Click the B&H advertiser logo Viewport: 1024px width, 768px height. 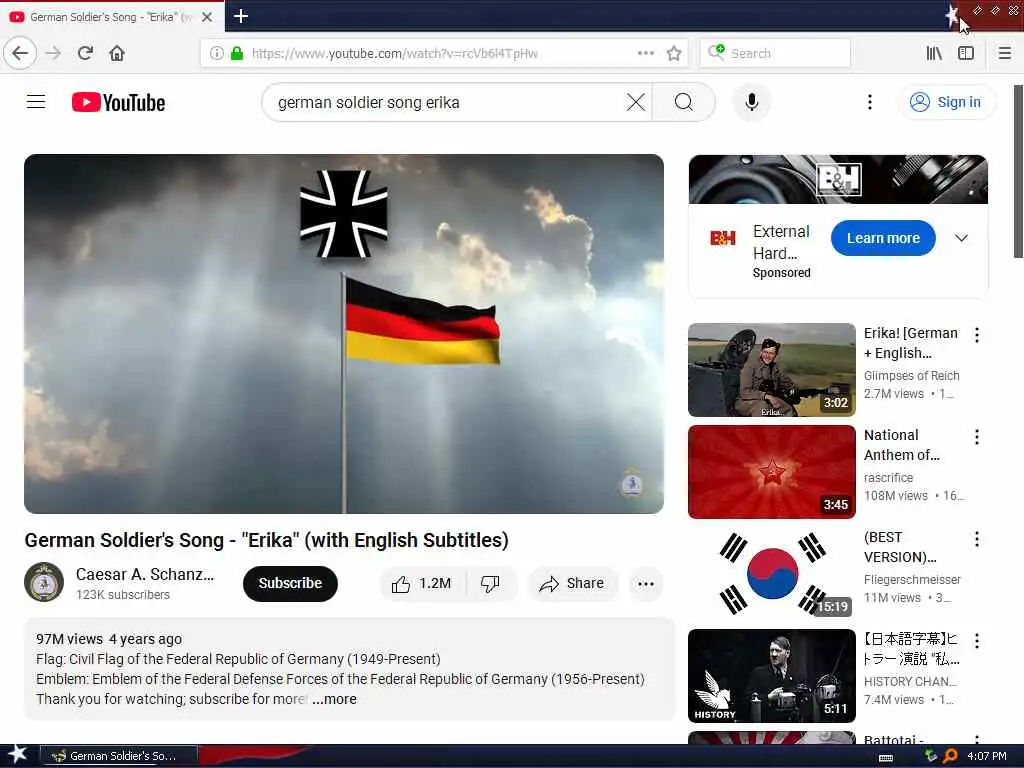pyautogui.click(x=723, y=238)
